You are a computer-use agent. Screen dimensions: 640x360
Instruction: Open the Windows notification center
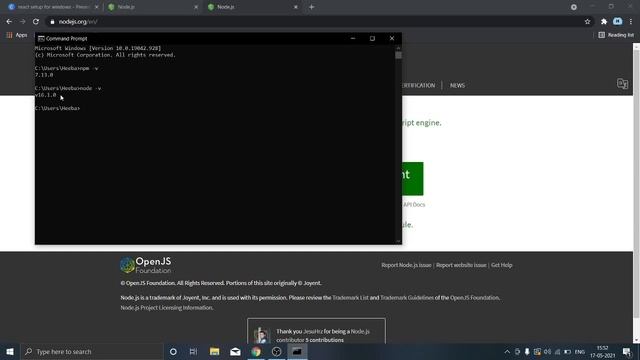627,351
